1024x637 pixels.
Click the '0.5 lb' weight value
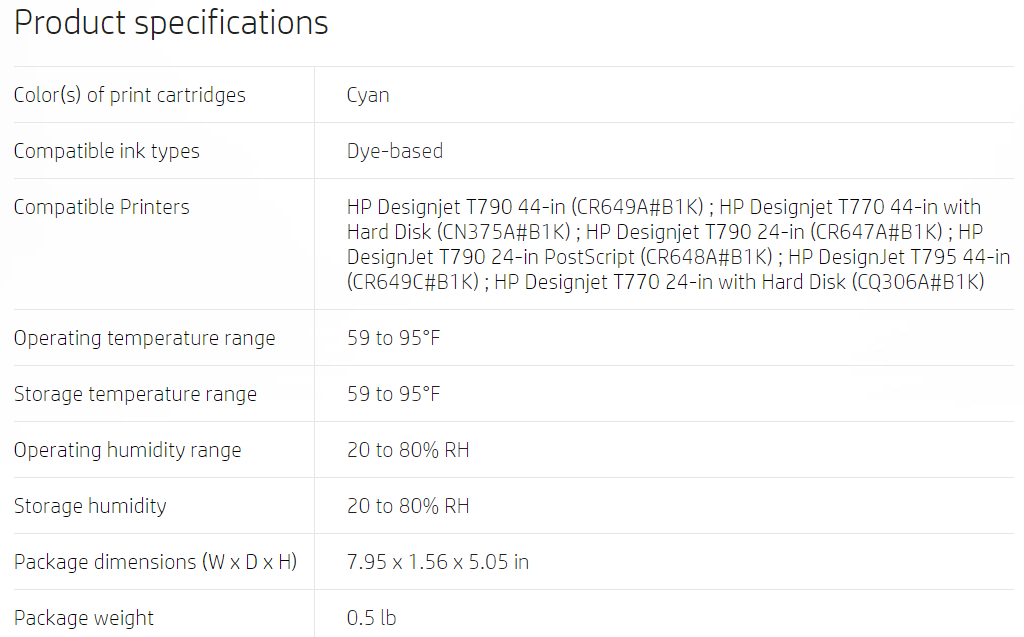pyautogui.click(x=371, y=618)
